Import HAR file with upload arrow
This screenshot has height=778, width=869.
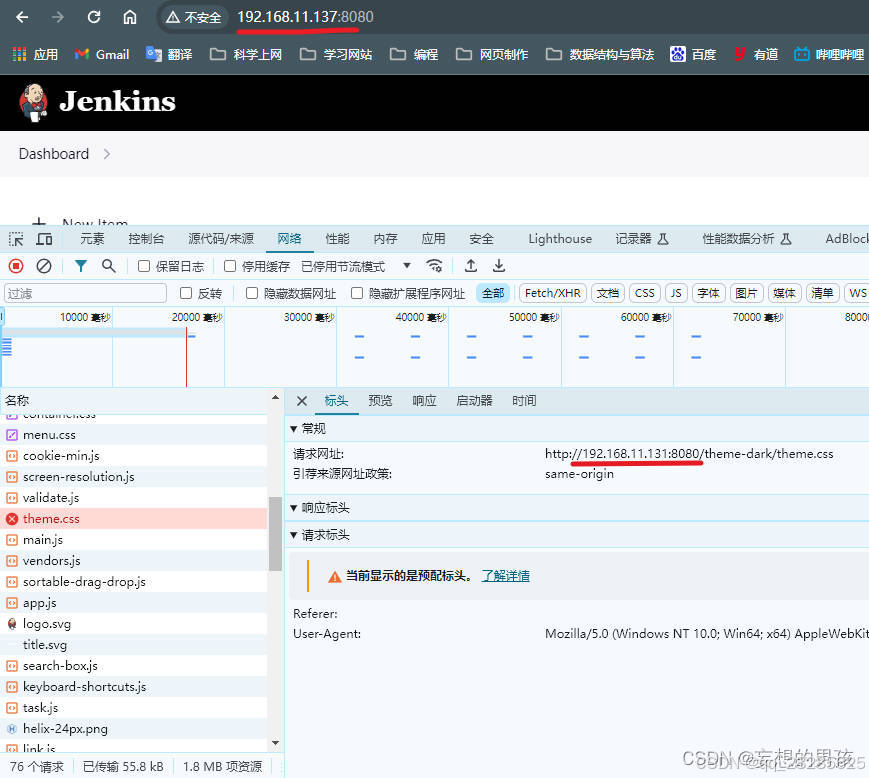(x=471, y=266)
